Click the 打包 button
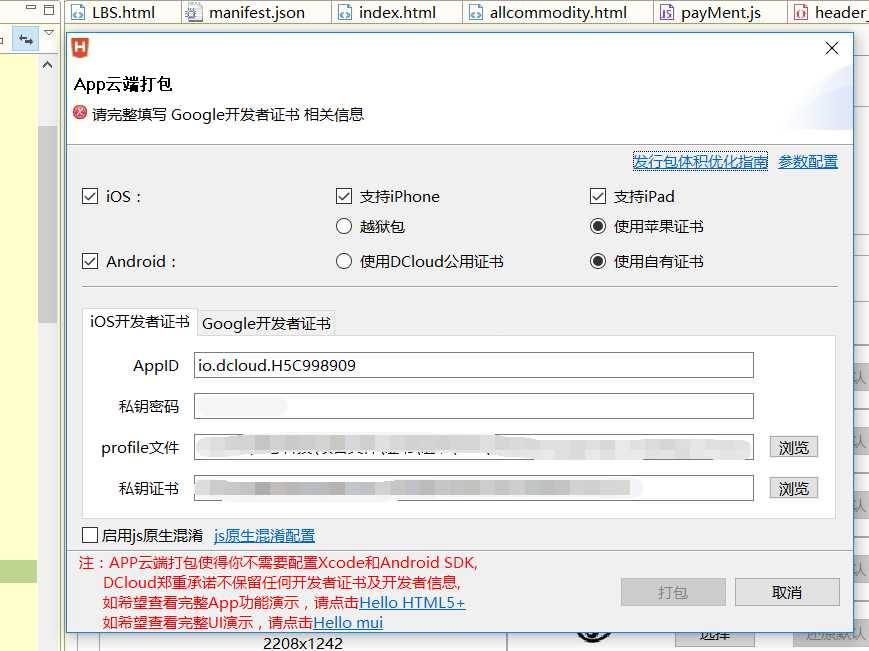Screen dimensions: 869x651 pos(673,592)
